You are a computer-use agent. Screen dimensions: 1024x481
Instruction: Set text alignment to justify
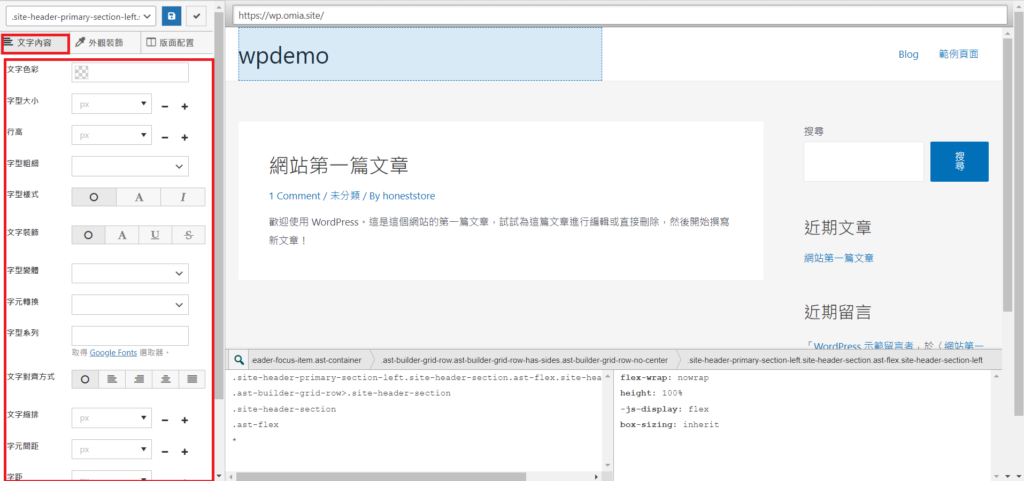[188, 379]
